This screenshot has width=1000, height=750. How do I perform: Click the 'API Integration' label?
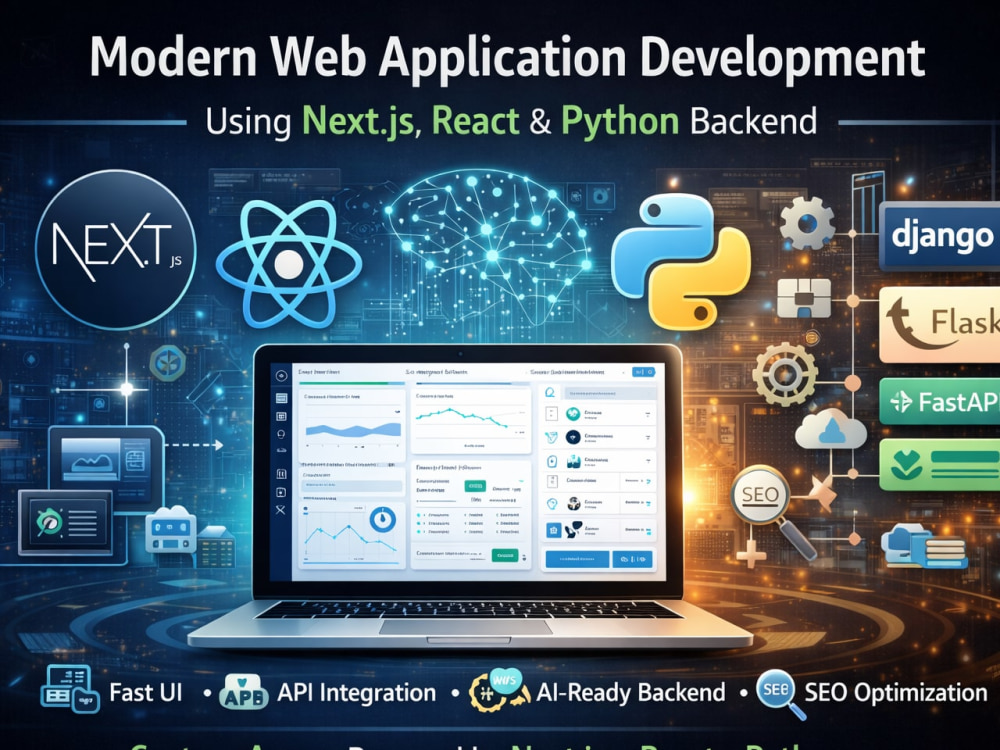click(x=357, y=693)
